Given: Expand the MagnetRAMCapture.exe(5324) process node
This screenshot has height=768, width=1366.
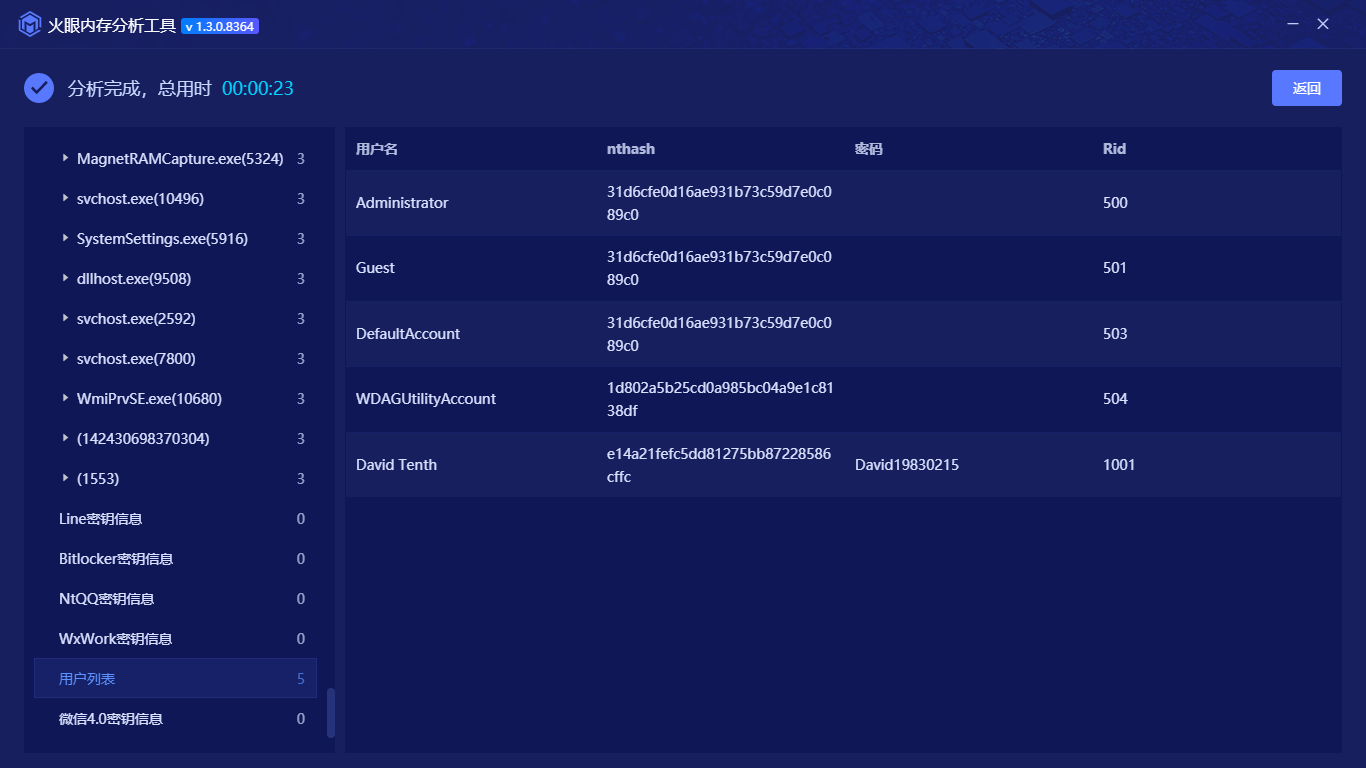Looking at the screenshot, I should point(66,158).
